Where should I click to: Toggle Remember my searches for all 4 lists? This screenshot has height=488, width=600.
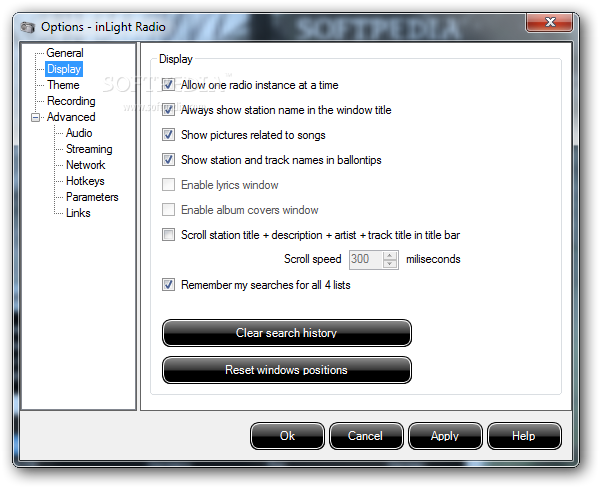tap(168, 285)
